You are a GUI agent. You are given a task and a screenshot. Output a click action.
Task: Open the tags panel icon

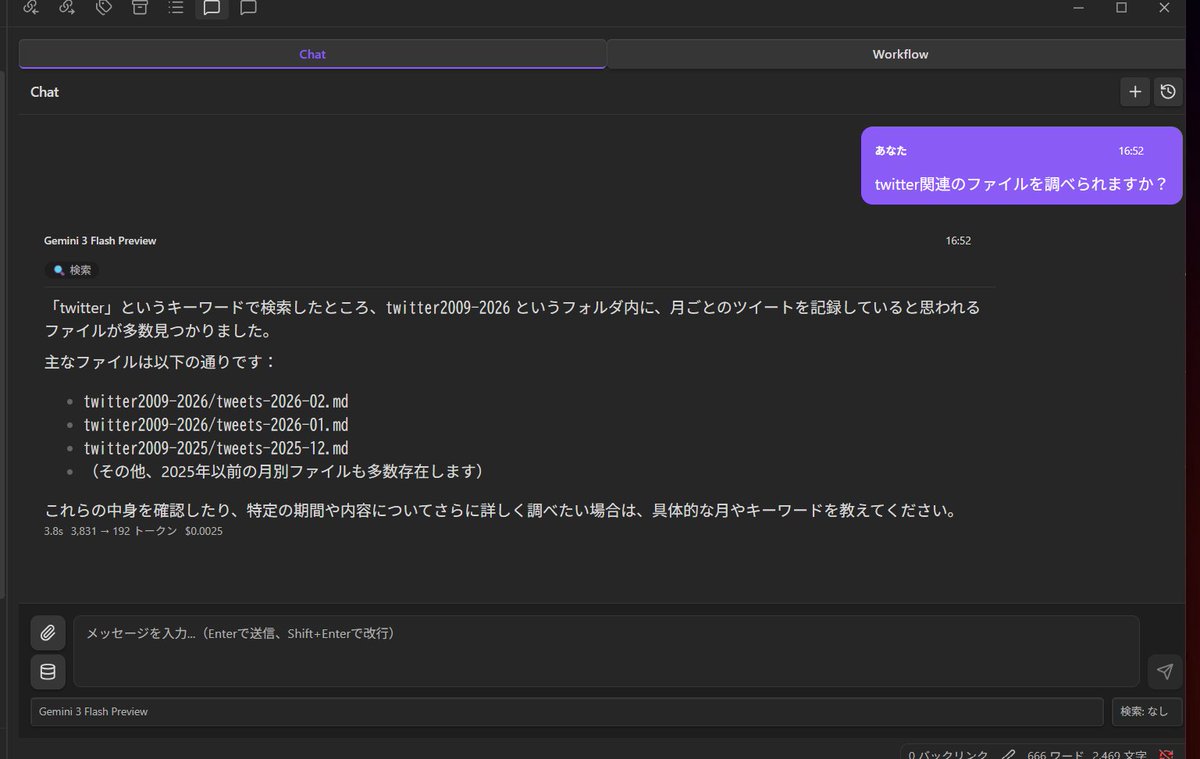point(103,8)
